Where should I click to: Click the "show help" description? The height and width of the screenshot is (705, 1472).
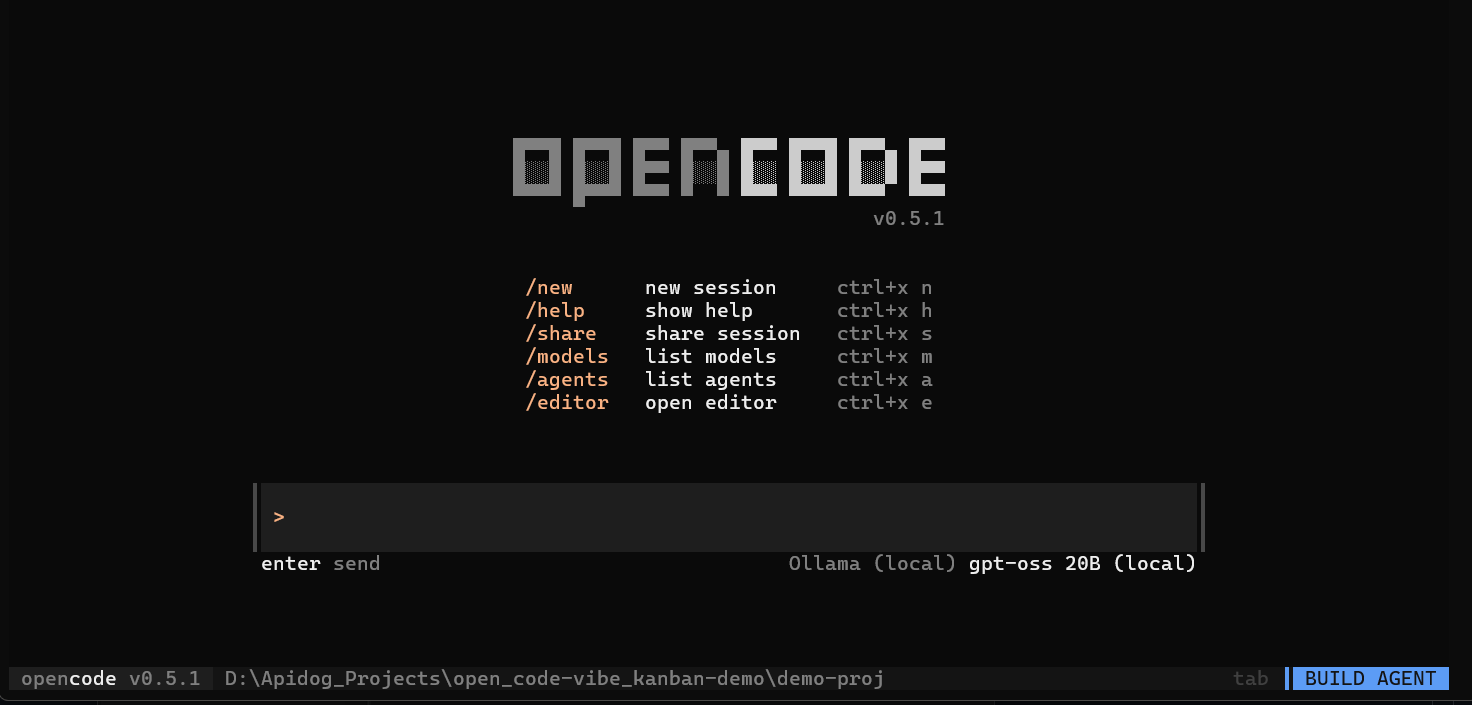coord(699,311)
